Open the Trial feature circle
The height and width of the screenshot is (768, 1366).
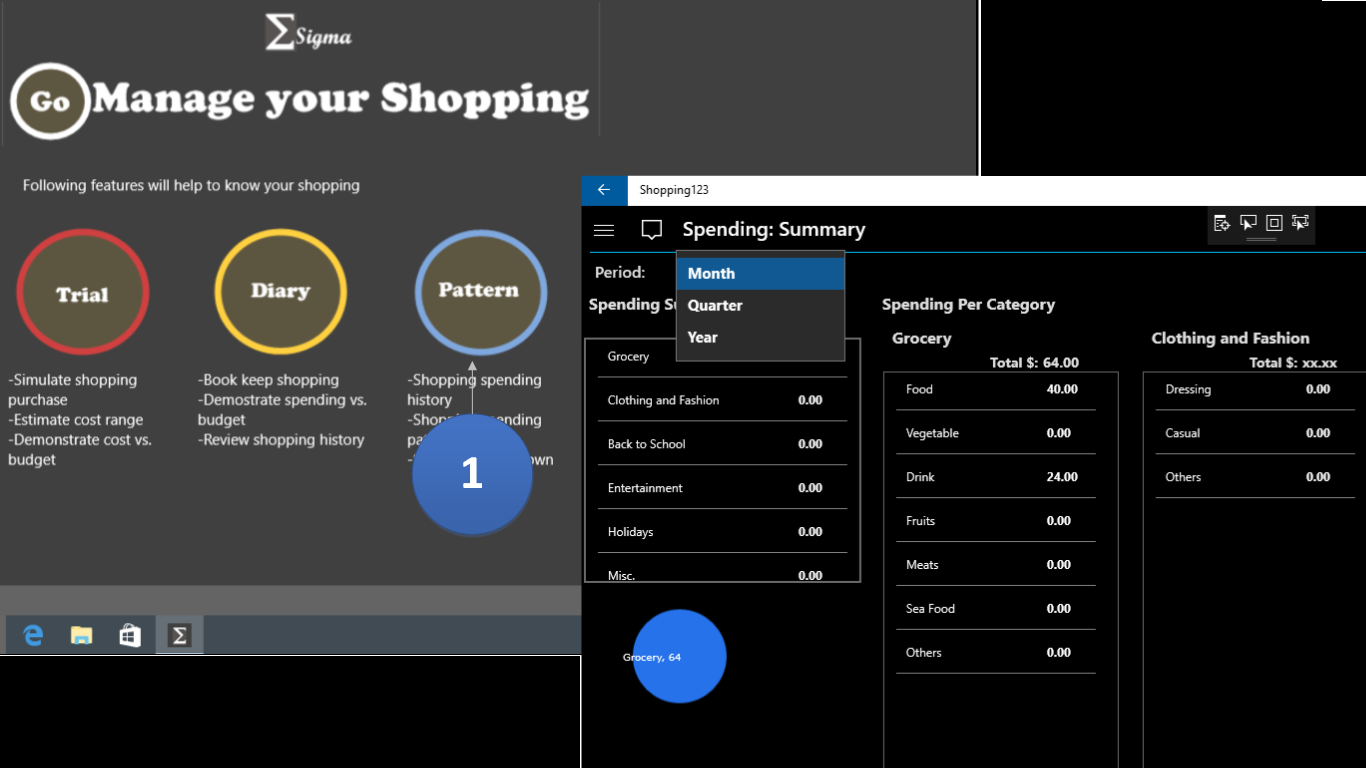82,292
